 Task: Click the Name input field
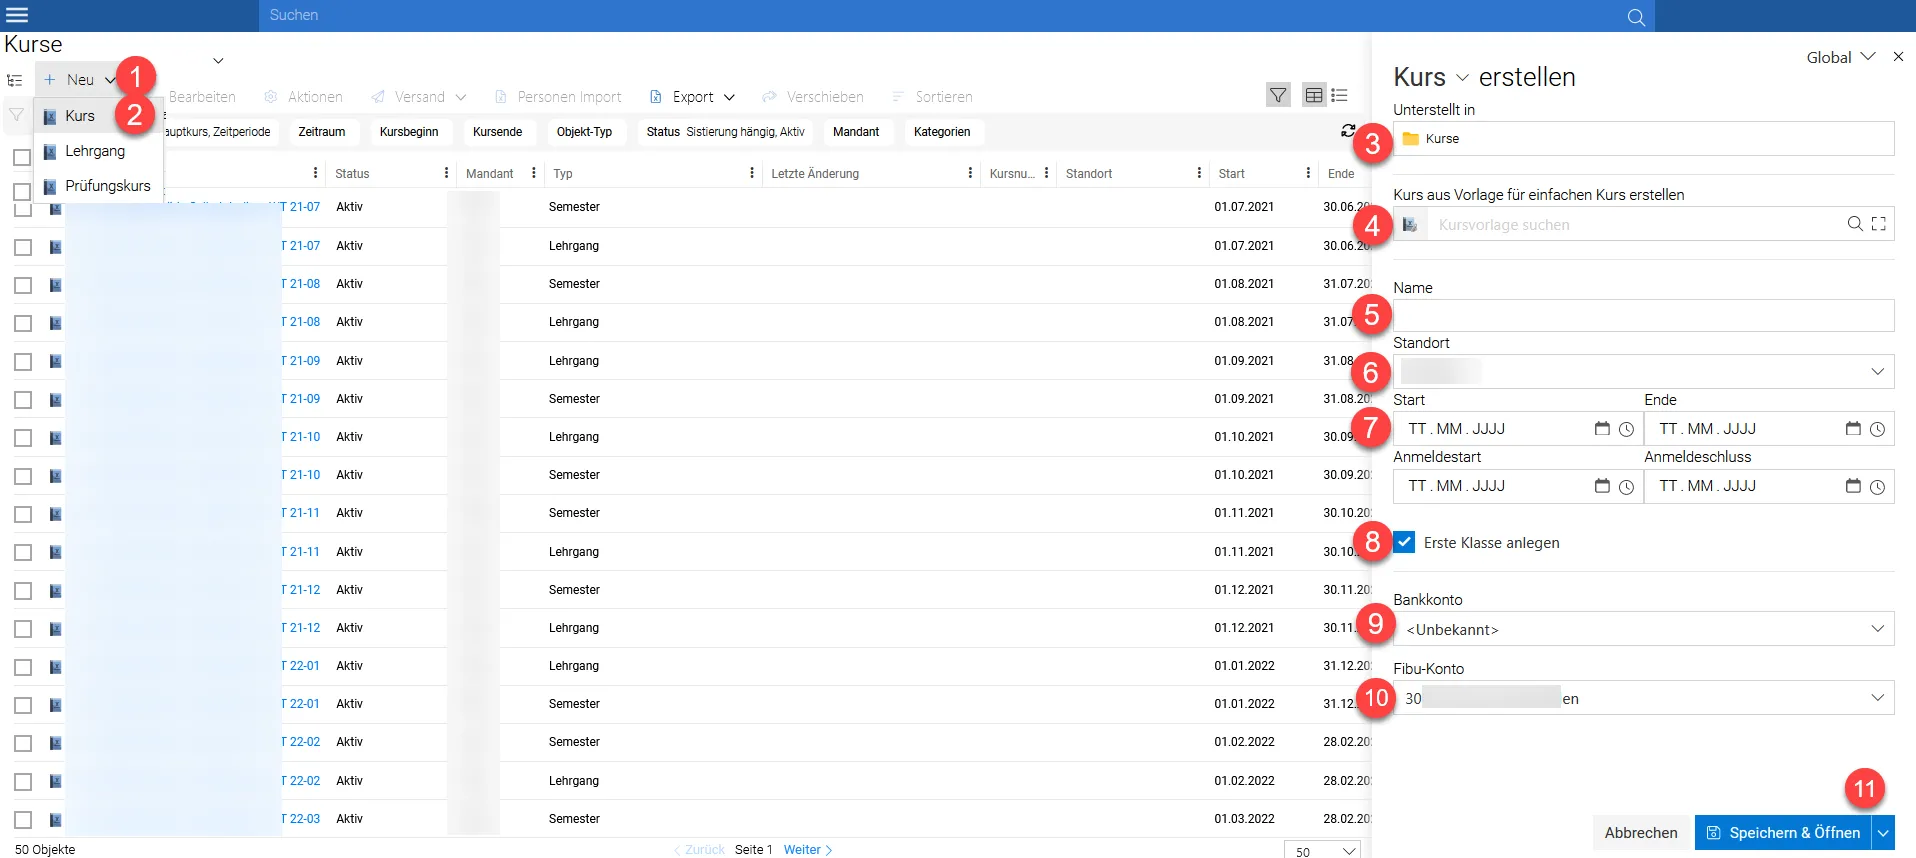tap(1643, 316)
